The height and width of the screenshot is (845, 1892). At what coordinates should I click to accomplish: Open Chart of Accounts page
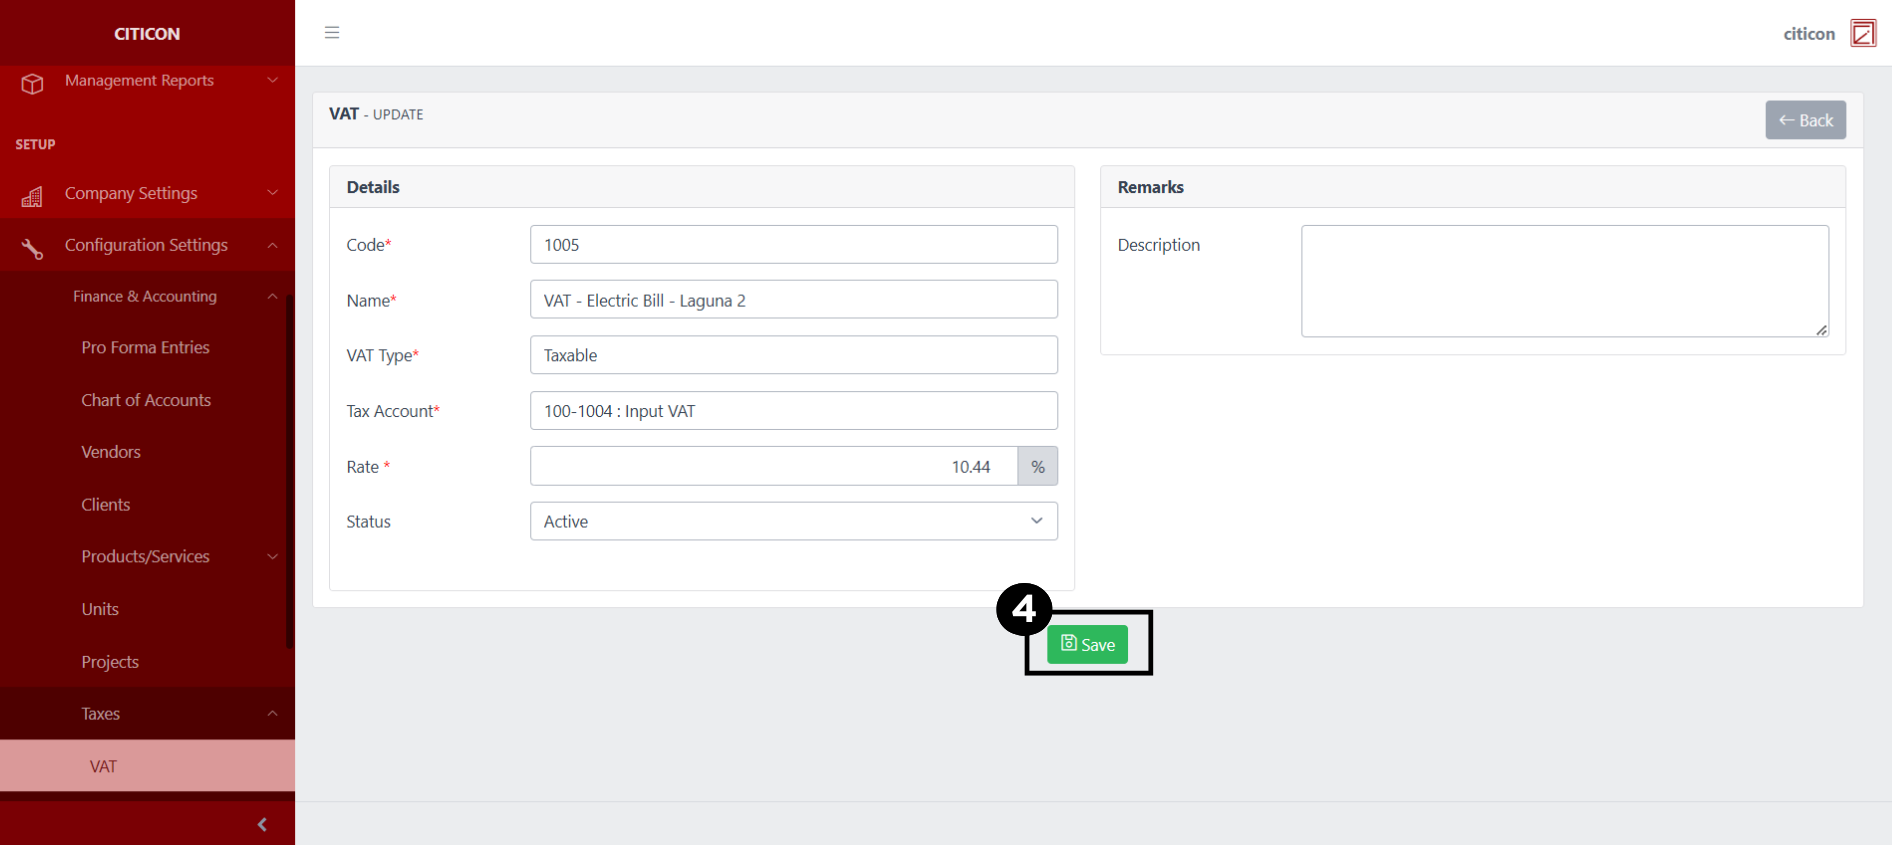click(146, 400)
